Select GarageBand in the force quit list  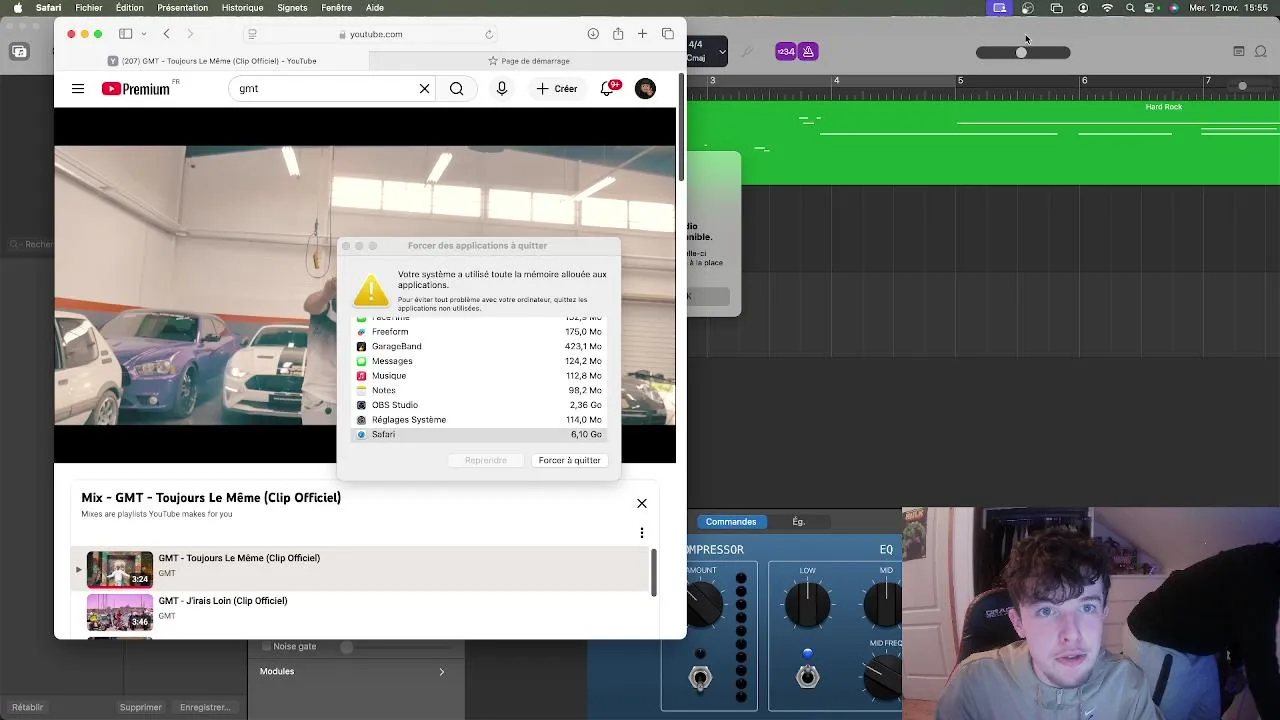(479, 346)
